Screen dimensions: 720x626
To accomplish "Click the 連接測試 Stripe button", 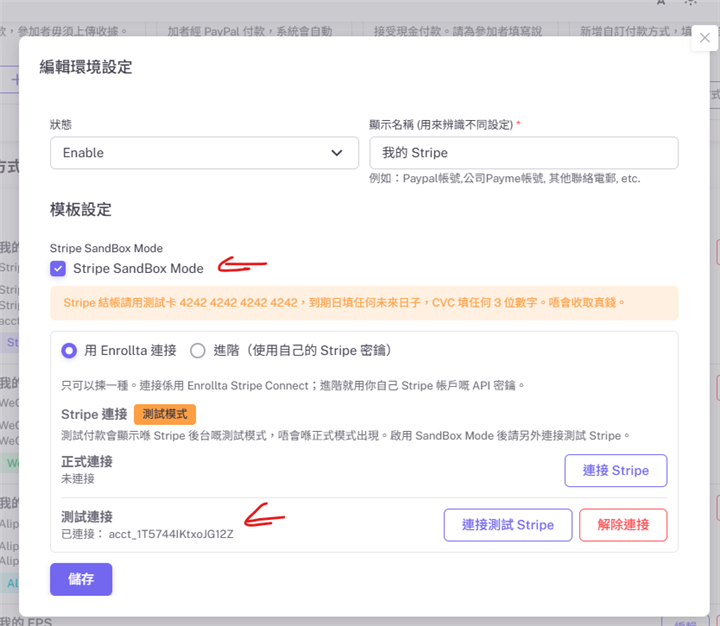I will click(508, 524).
